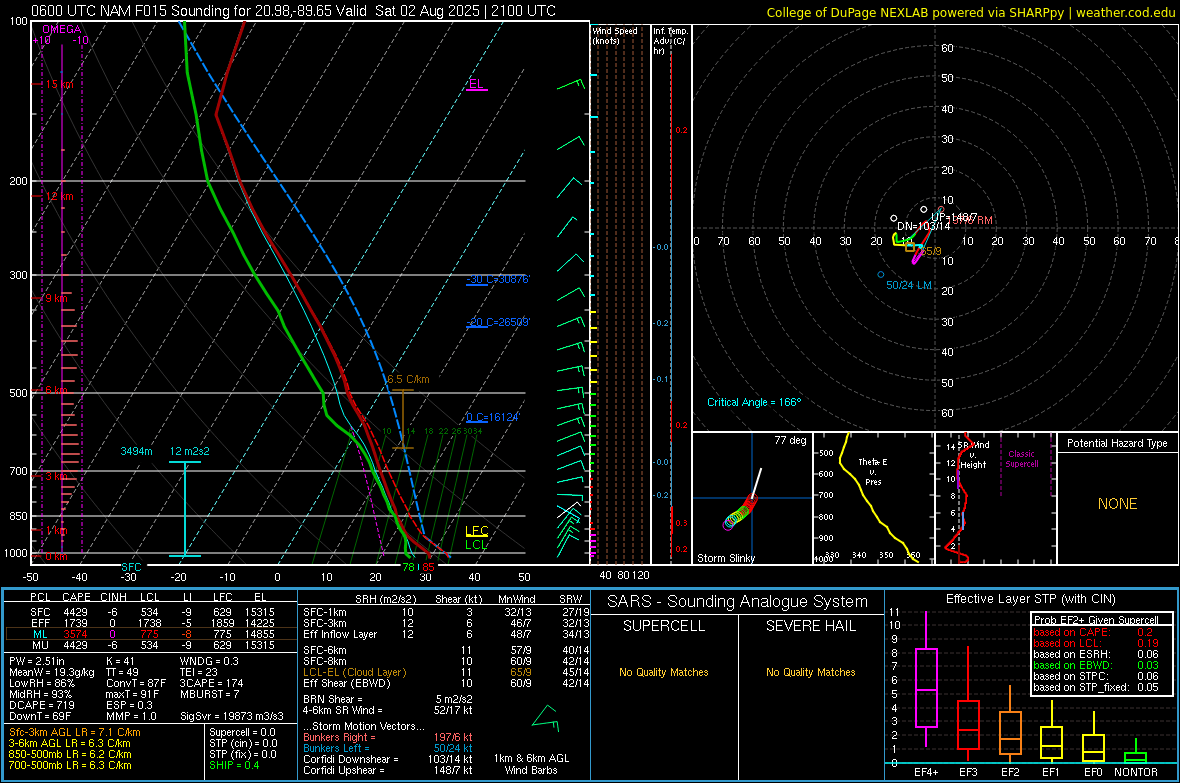
Task: Click the 12 m2s2 helicity label
Action: (x=190, y=451)
